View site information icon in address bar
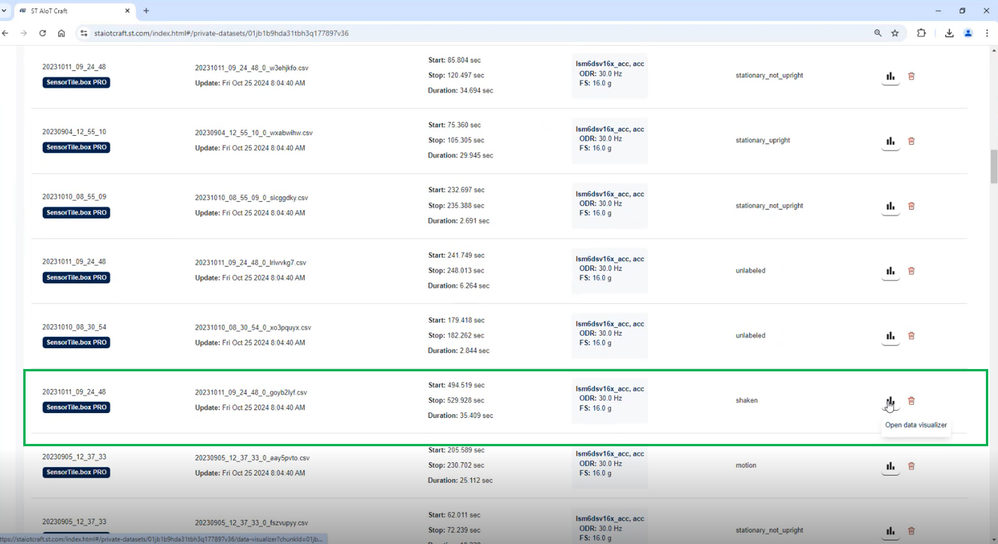This screenshot has height=544, width=998. point(83,33)
